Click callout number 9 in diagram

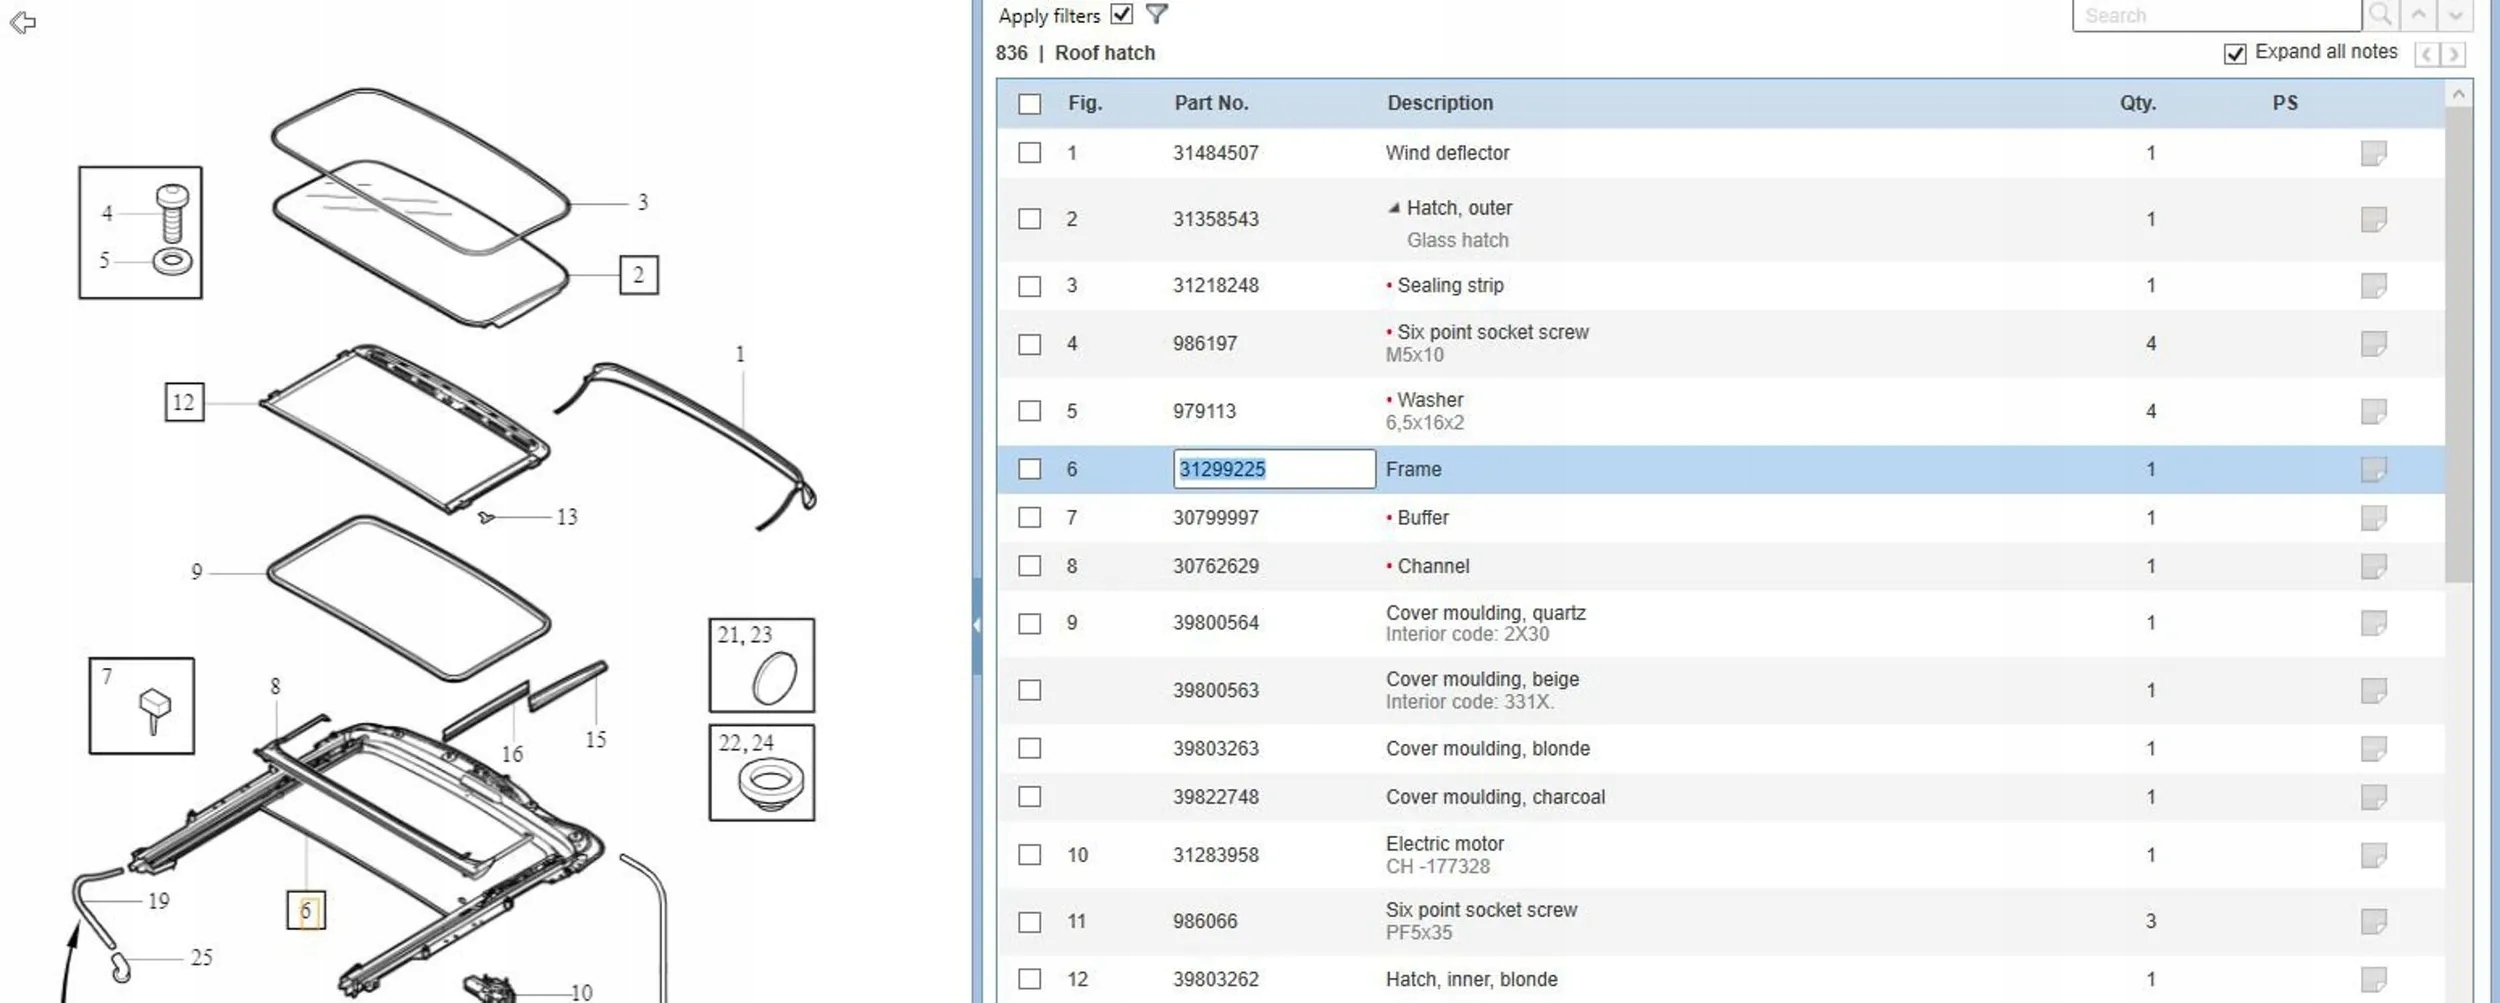tap(197, 572)
